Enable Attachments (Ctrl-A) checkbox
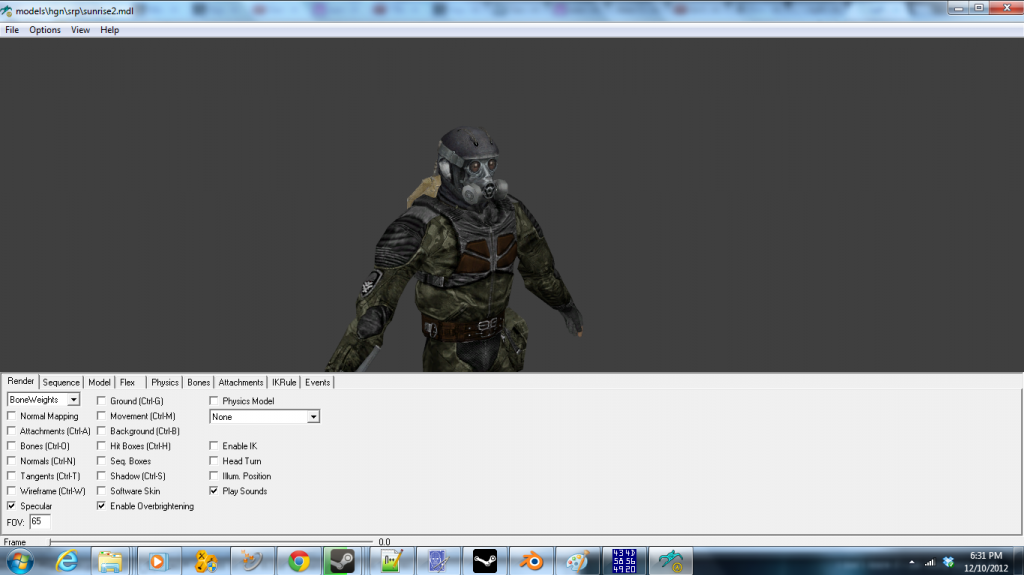 (12, 431)
